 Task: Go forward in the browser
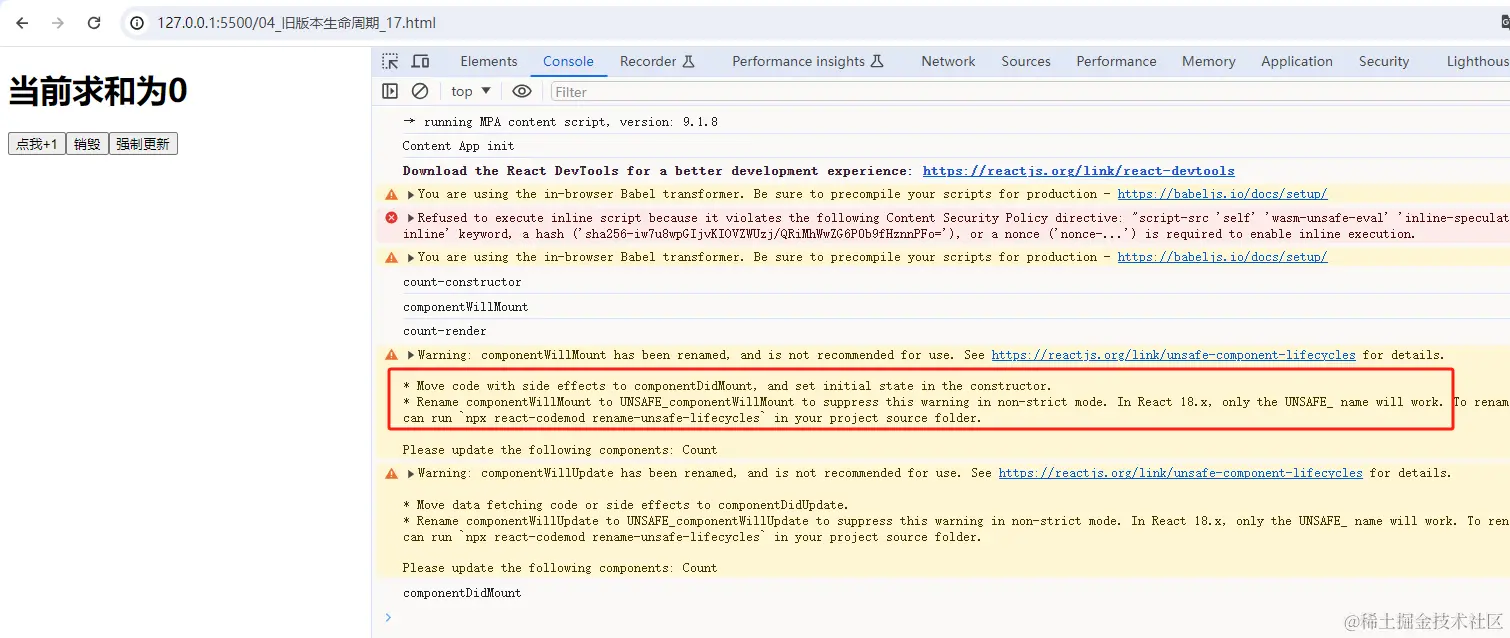[58, 23]
